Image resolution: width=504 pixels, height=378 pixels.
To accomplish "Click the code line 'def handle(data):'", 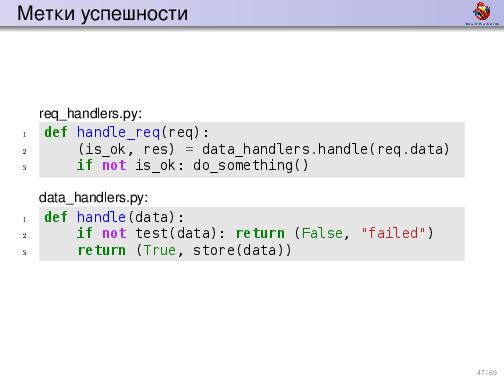I will [114, 217].
